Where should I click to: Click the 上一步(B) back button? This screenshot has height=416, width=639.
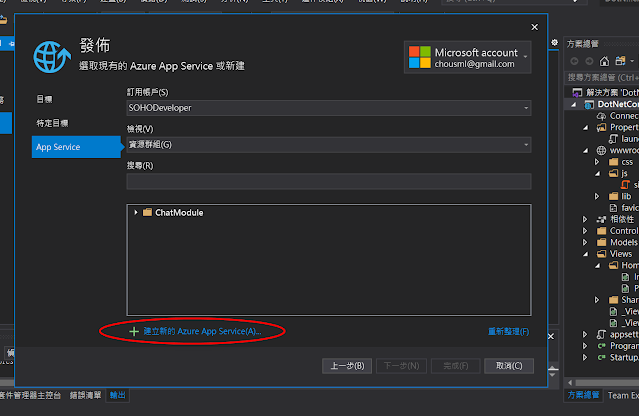point(347,366)
